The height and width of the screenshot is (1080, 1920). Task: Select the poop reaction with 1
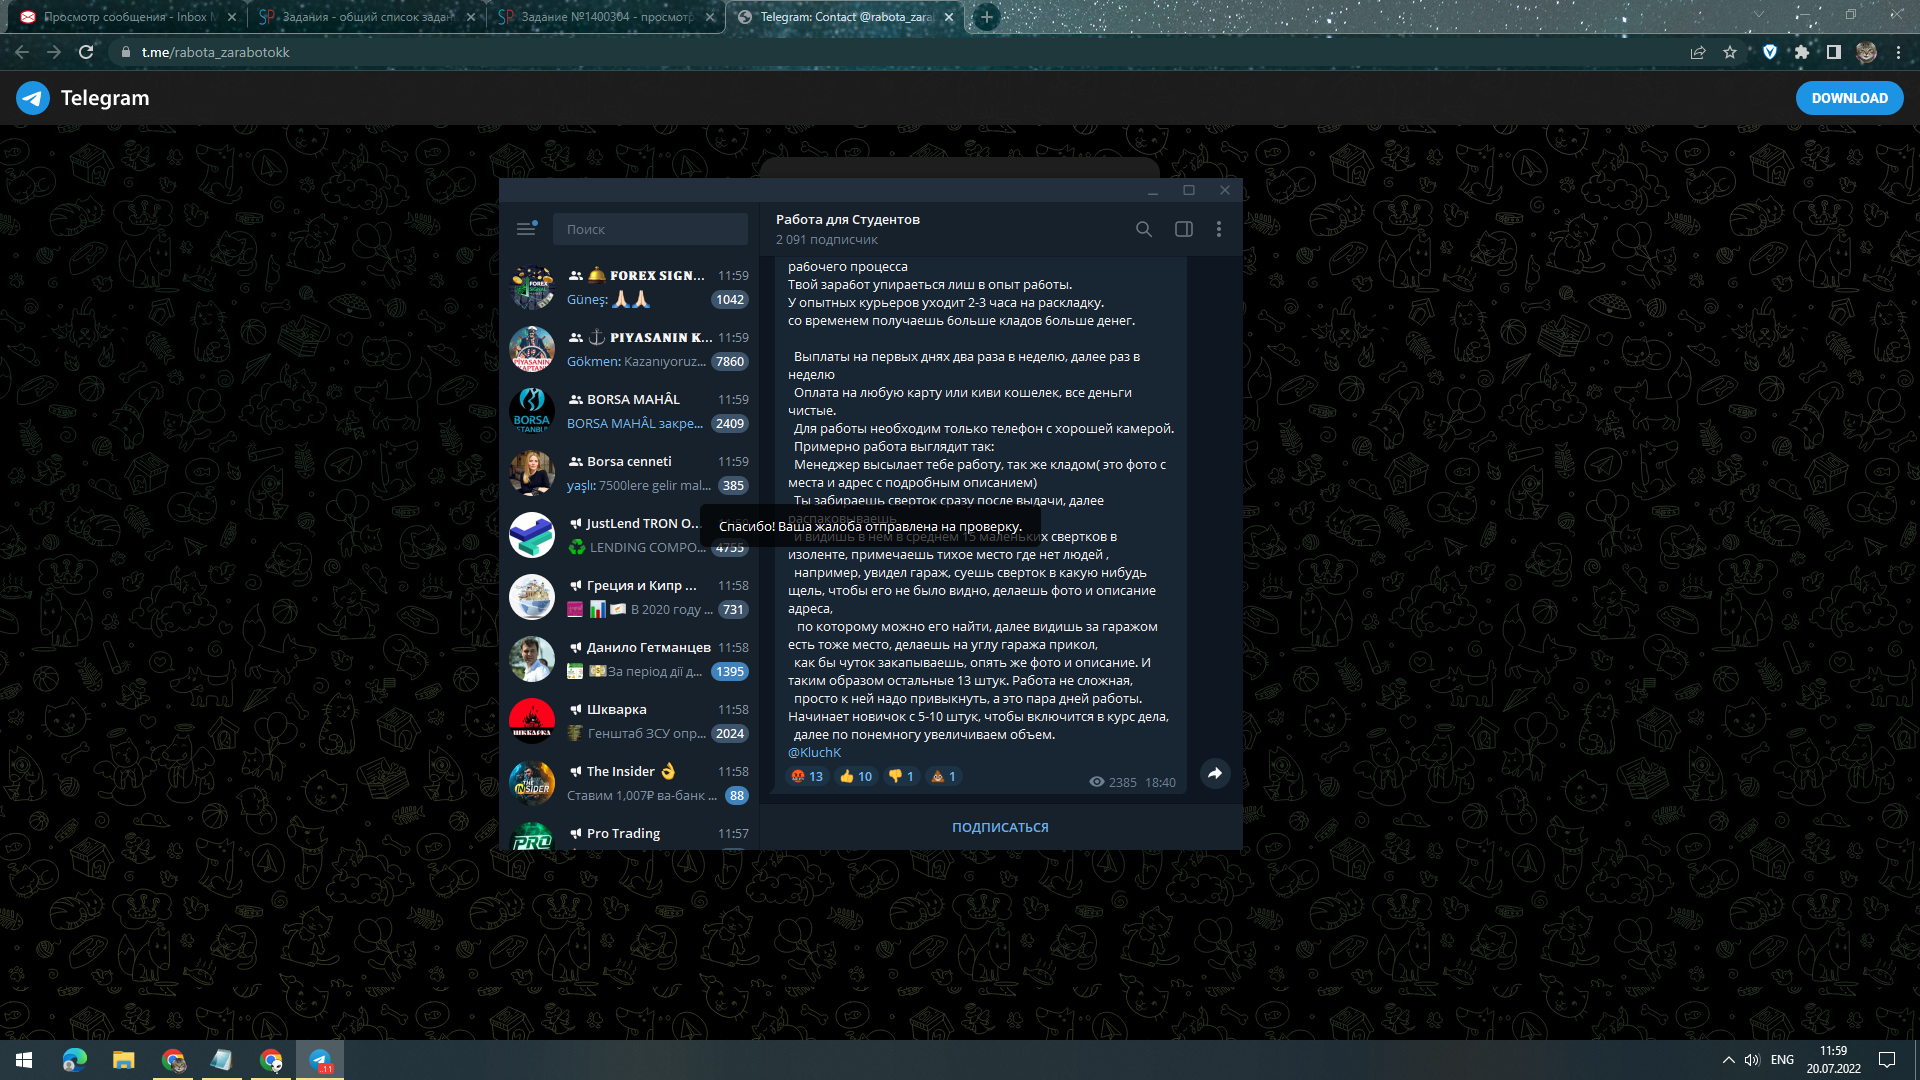pos(944,776)
